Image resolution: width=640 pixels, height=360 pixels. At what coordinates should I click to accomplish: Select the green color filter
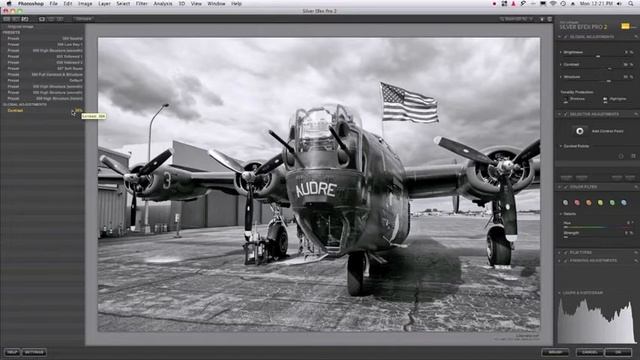[612, 202]
